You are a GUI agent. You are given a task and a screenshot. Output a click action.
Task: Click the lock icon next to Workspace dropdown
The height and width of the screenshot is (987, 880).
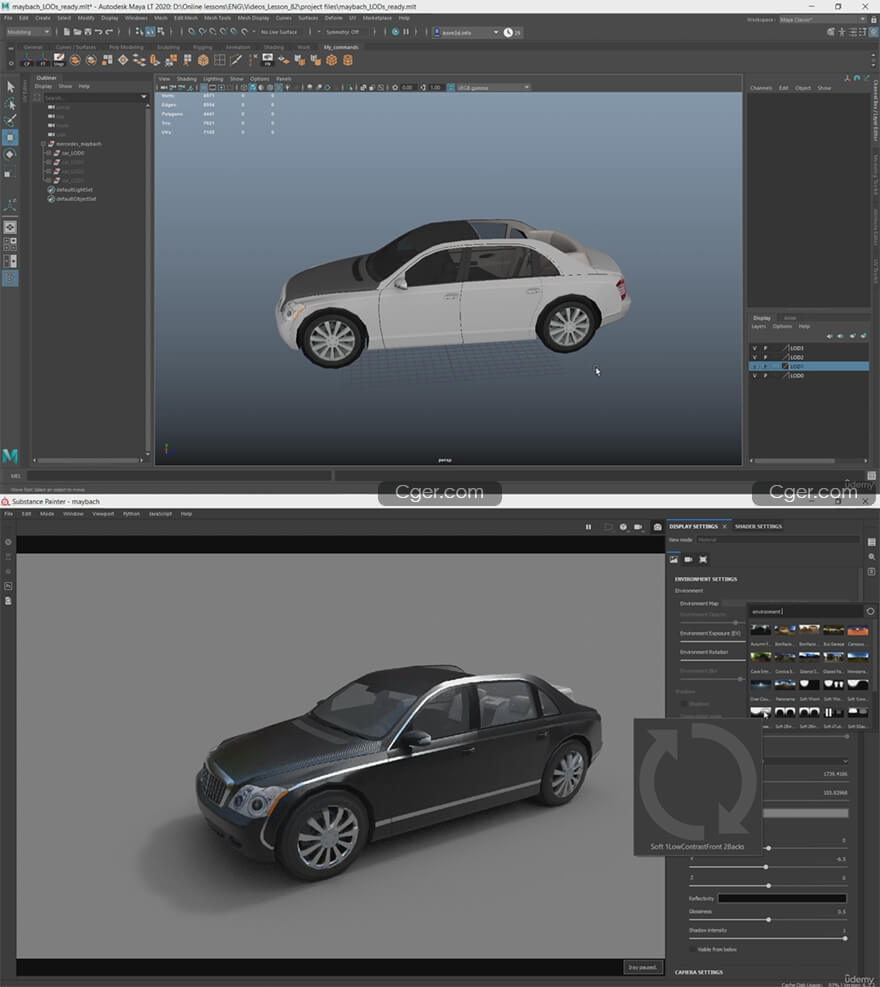pos(874,20)
